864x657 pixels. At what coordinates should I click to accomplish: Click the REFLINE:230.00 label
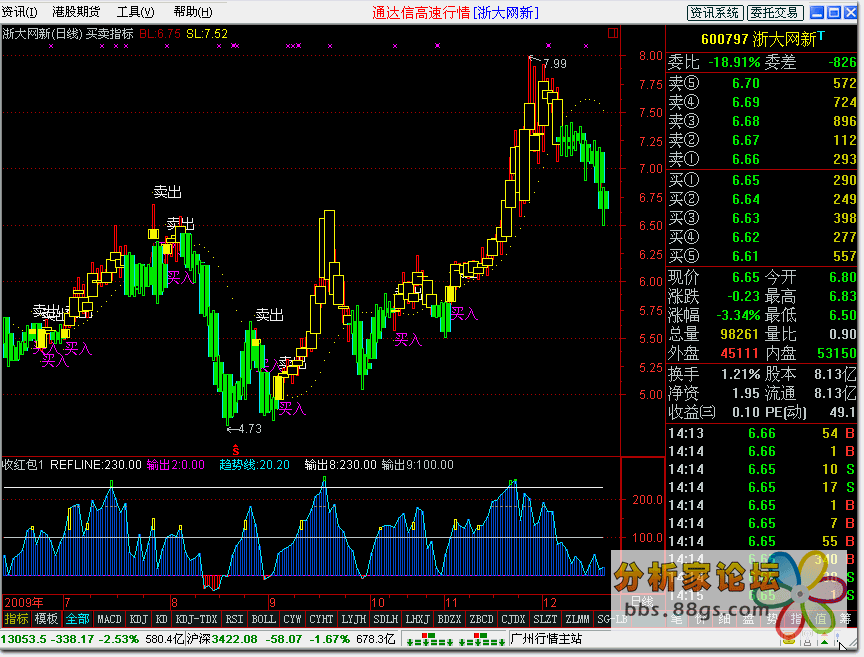[96, 465]
